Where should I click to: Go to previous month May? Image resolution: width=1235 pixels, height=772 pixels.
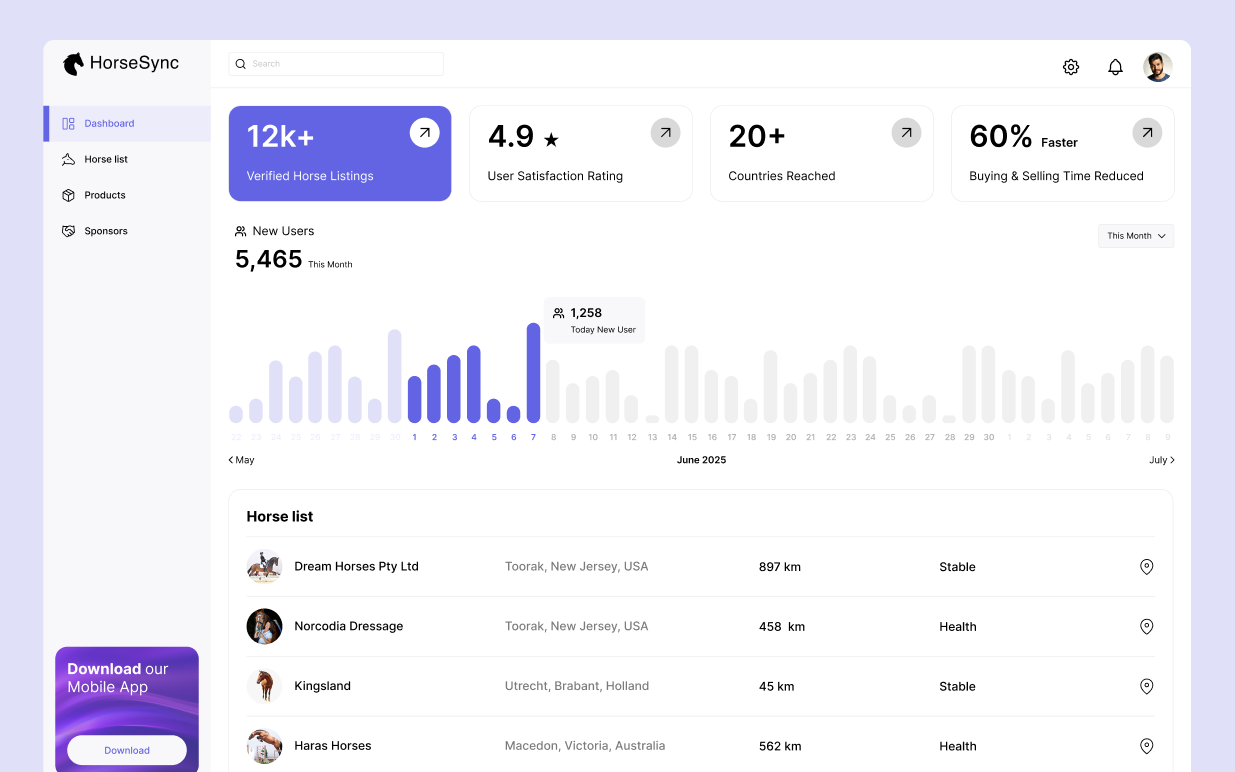tap(241, 460)
